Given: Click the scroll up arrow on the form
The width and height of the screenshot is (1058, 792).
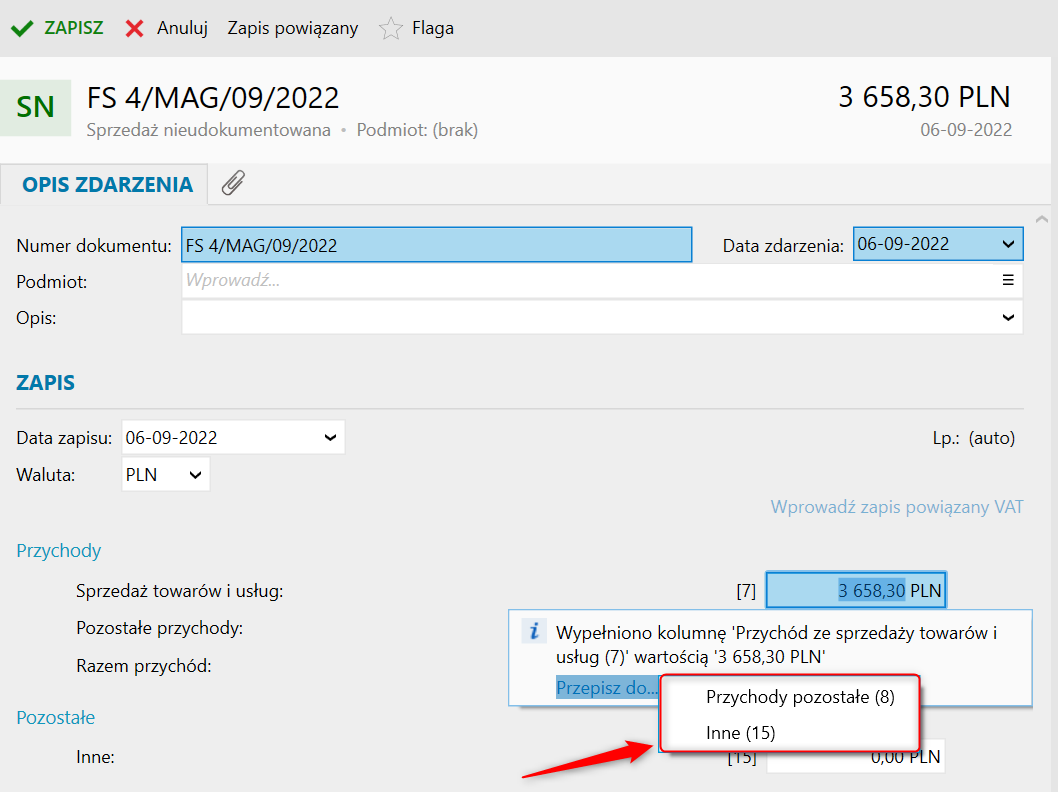Looking at the screenshot, I should (1042, 219).
